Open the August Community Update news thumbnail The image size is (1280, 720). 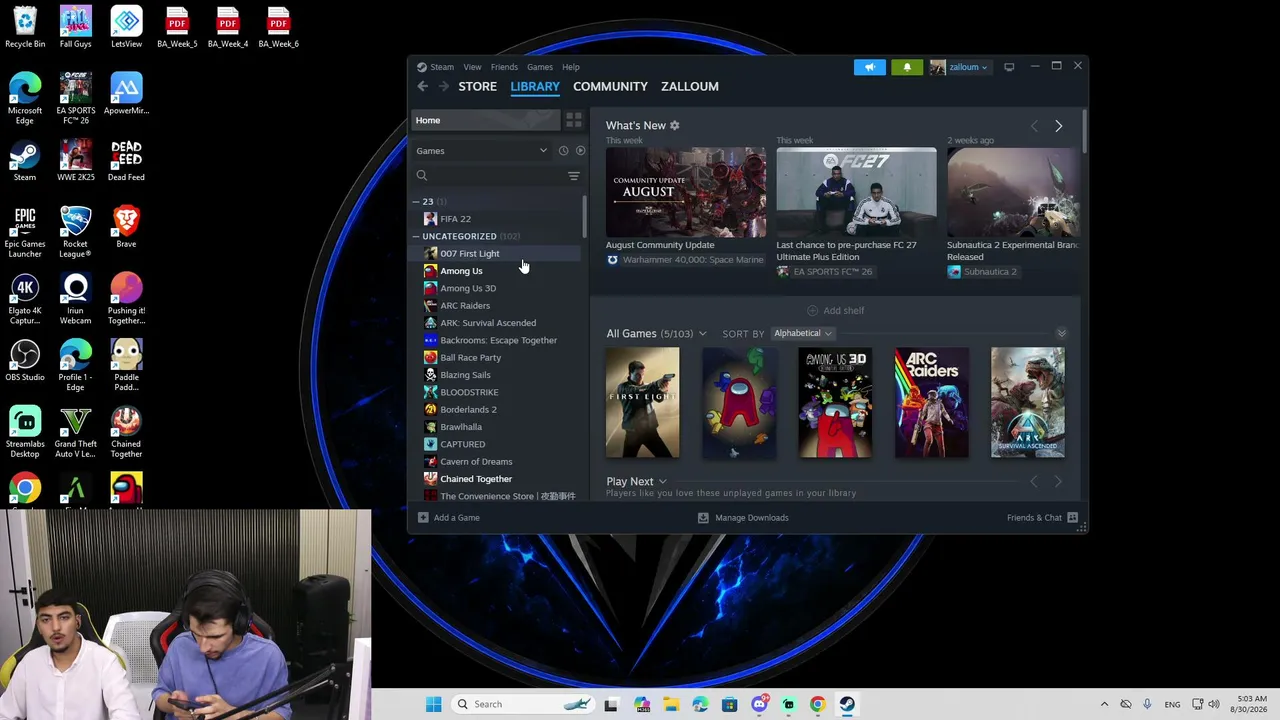[x=686, y=193]
